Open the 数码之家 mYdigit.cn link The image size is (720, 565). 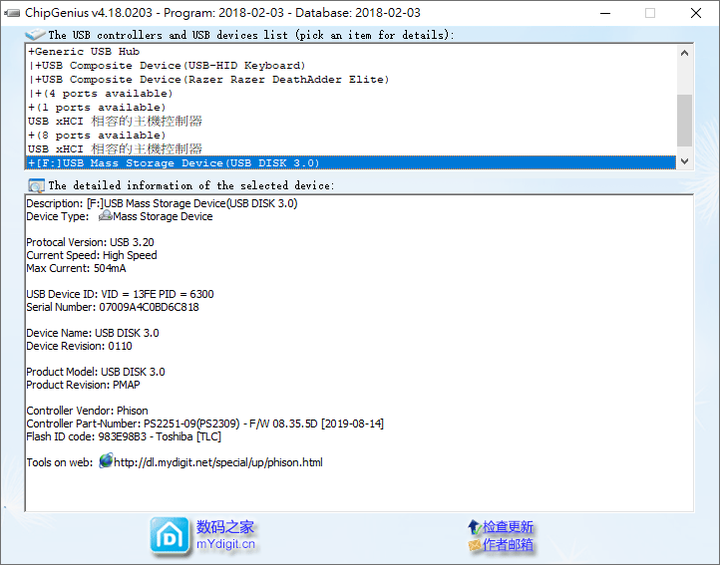(x=225, y=535)
